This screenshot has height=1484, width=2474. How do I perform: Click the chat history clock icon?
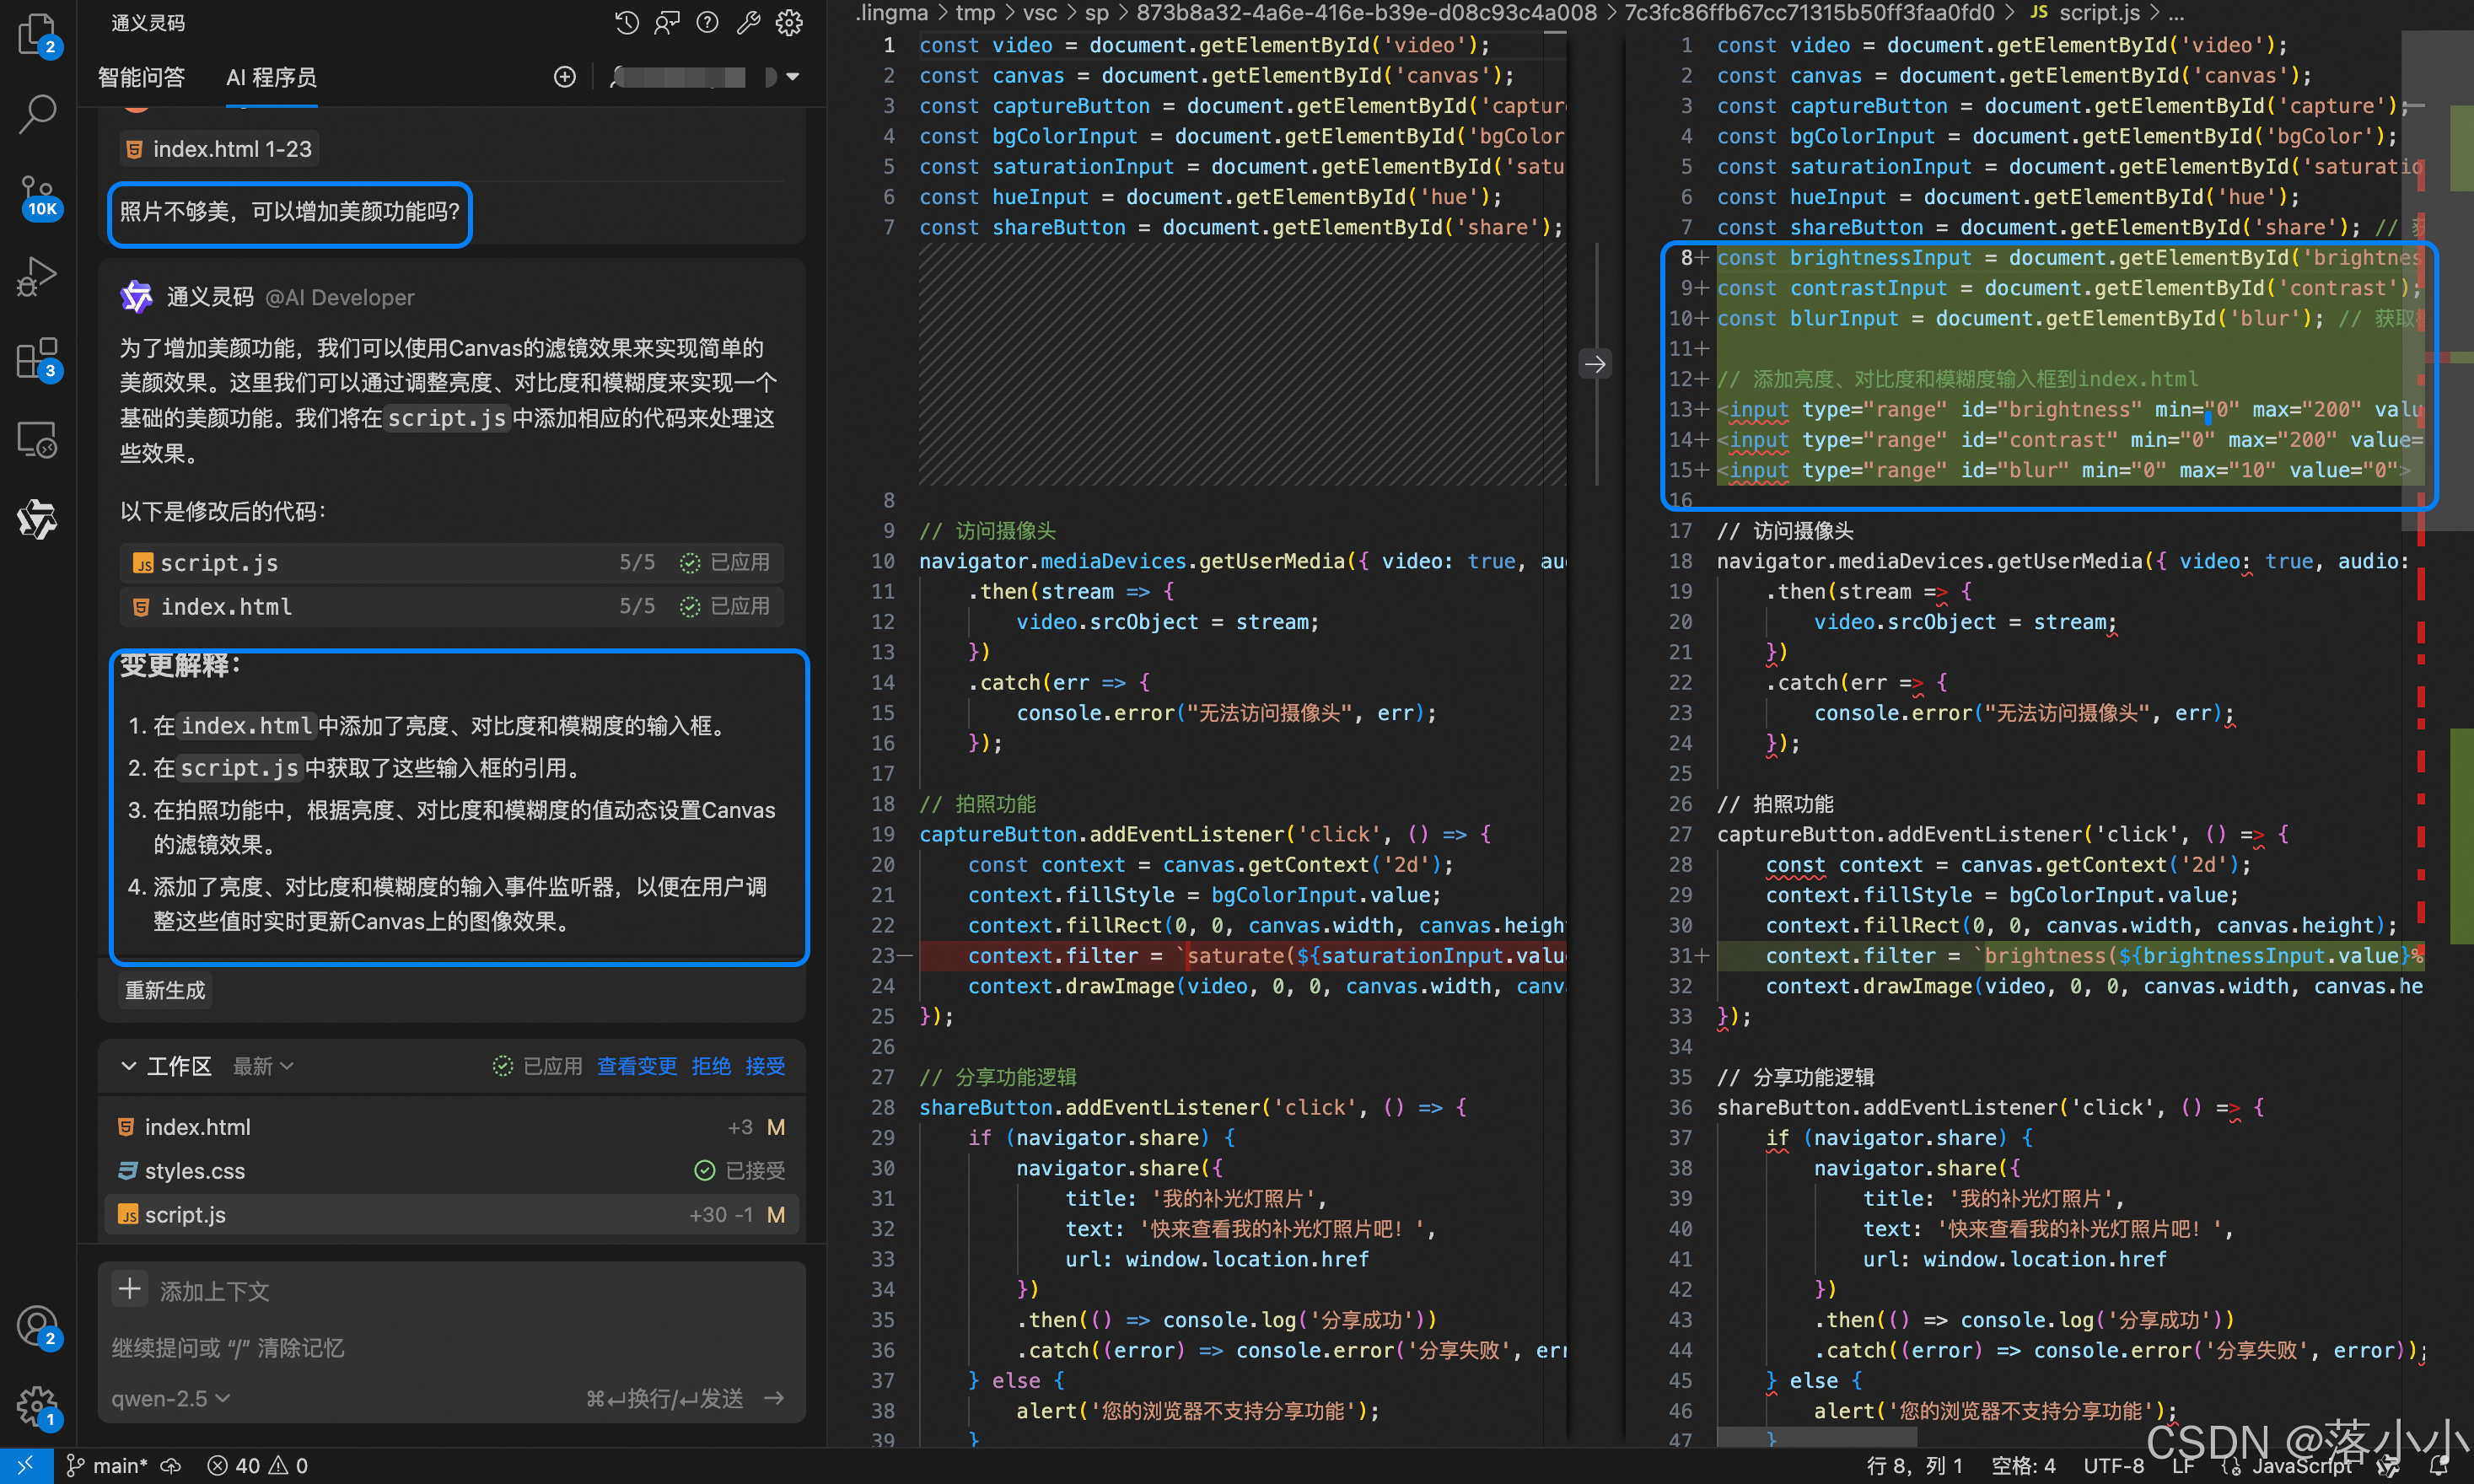click(x=626, y=22)
